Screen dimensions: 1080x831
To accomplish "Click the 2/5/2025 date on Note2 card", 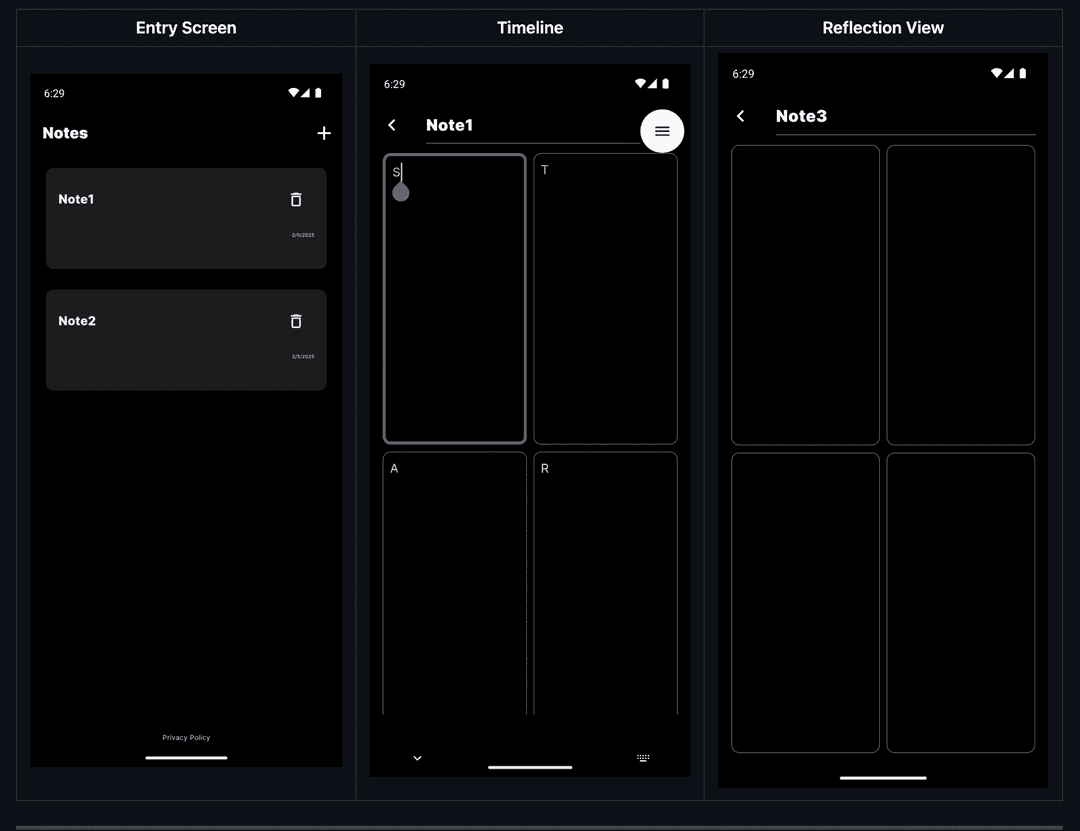I will [303, 356].
